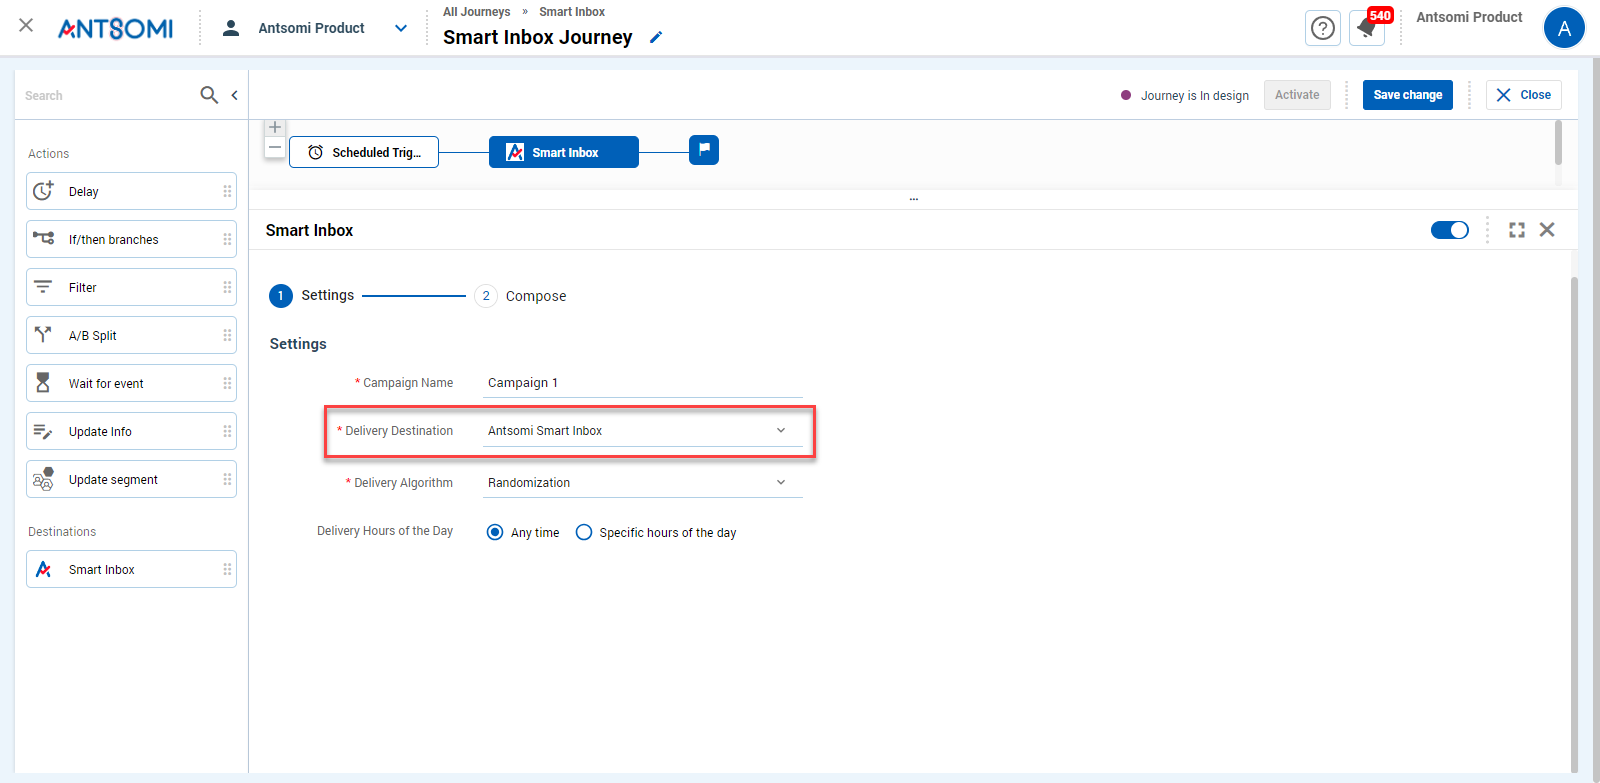Screen dimensions: 1600x783
Task: Select the Smart Inbox canvas node
Action: (564, 152)
